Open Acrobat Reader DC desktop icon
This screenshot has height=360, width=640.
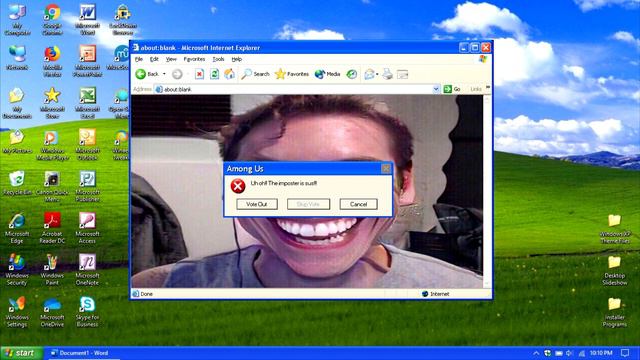click(52, 229)
